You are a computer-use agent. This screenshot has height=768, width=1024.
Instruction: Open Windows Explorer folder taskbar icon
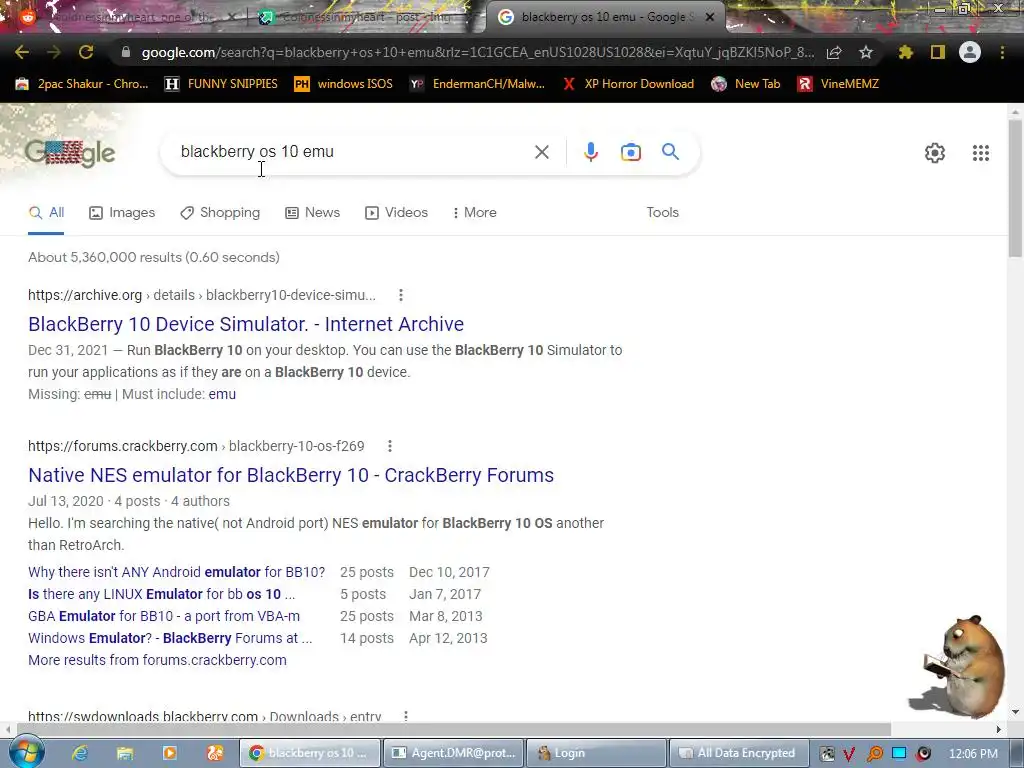[x=125, y=753]
